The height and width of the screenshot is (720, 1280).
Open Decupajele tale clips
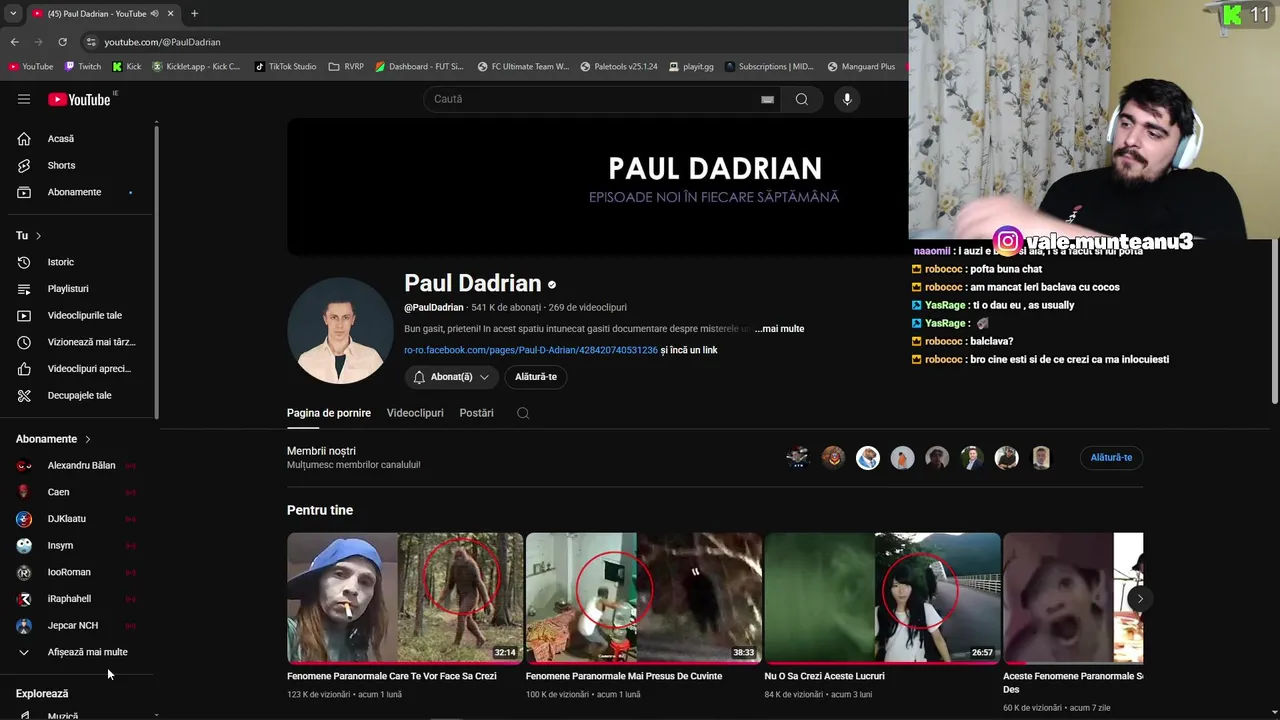(x=78, y=395)
